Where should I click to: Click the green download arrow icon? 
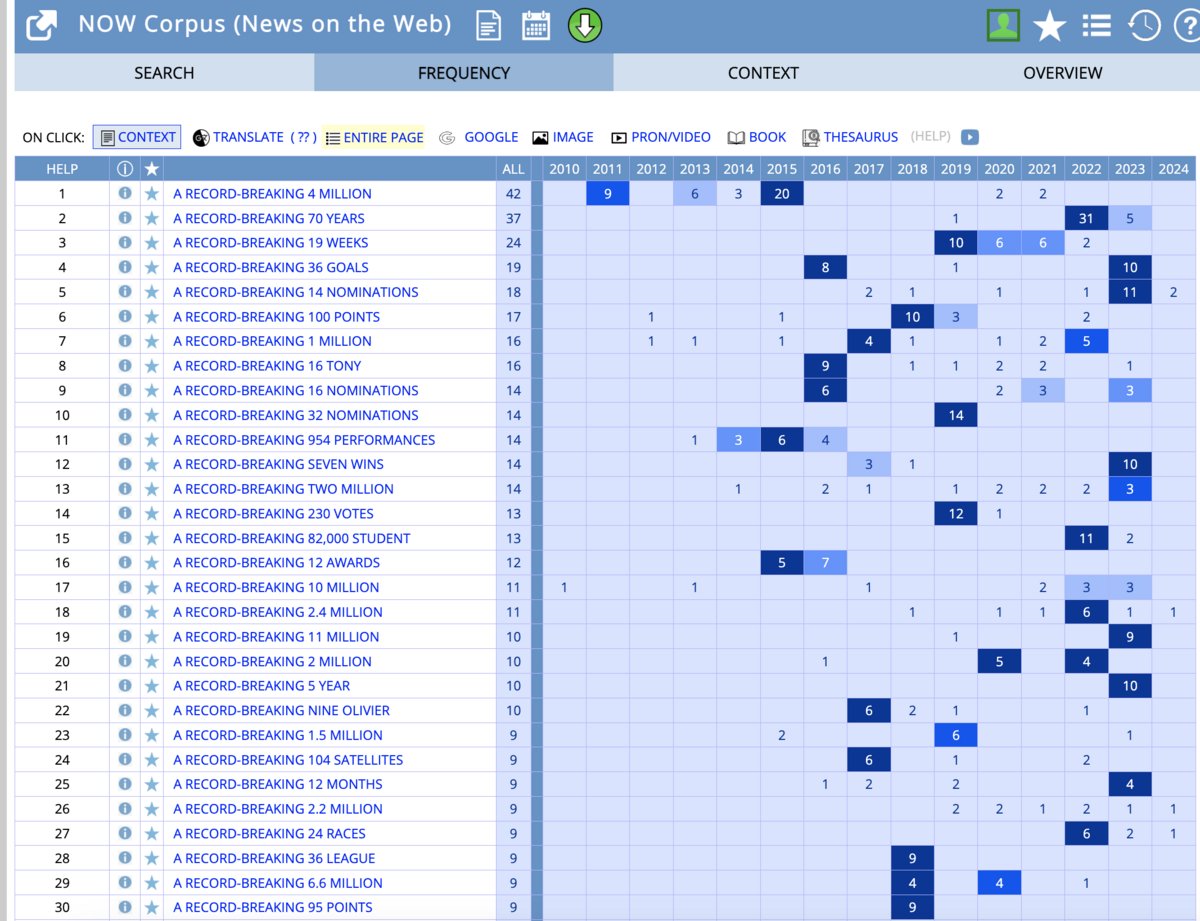tap(585, 25)
